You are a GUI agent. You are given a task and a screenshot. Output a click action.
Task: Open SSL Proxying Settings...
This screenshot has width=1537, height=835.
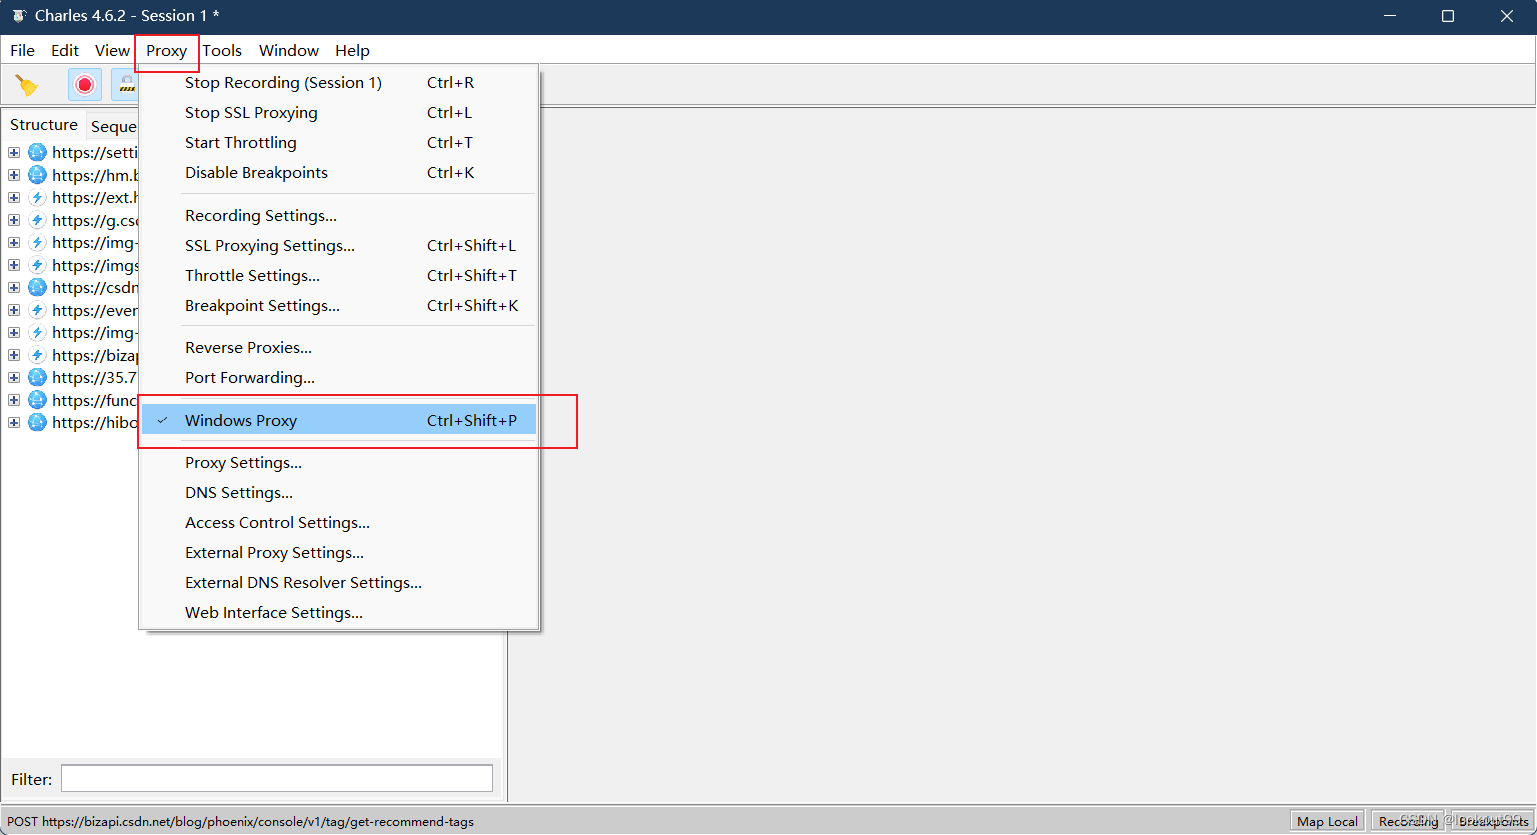click(x=339, y=245)
